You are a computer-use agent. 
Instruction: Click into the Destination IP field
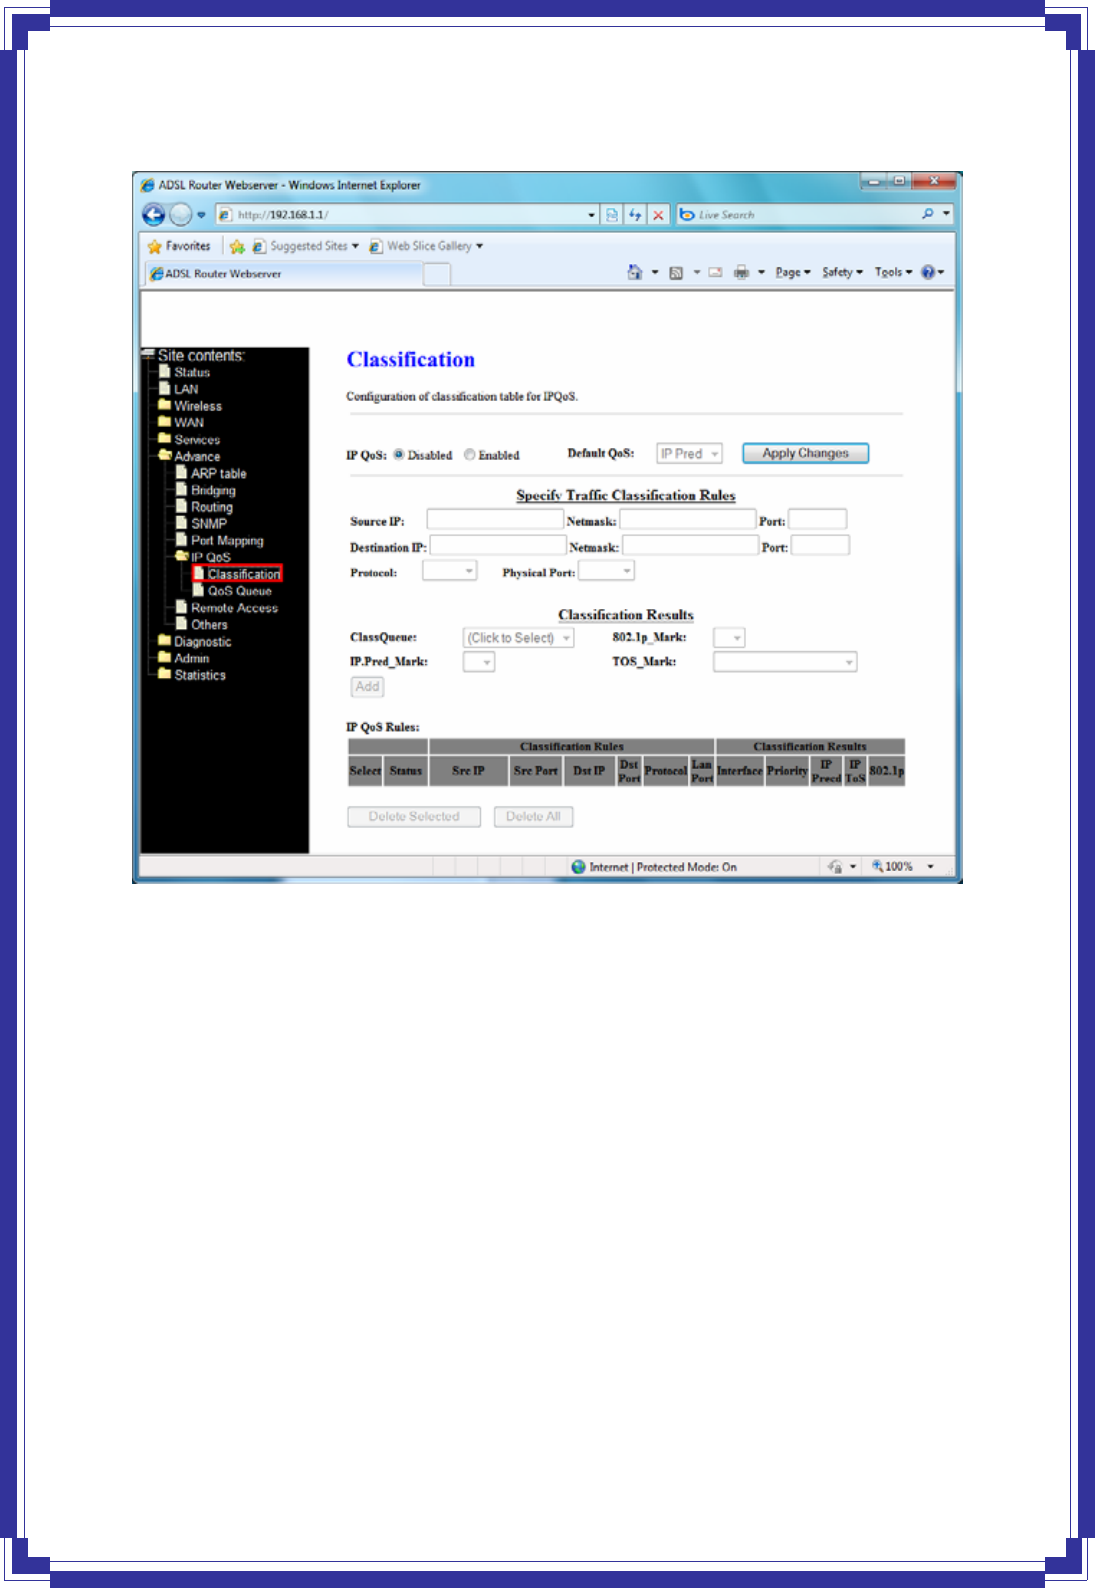498,545
